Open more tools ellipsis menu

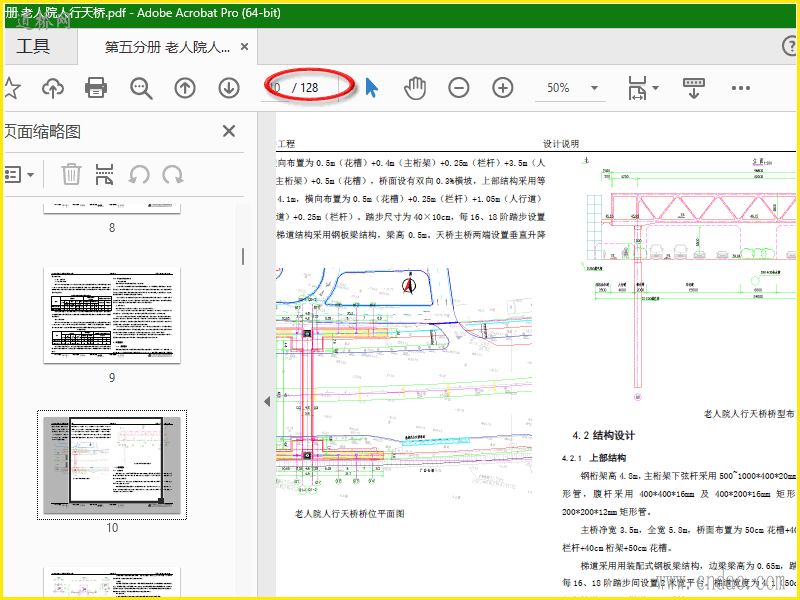(x=741, y=88)
